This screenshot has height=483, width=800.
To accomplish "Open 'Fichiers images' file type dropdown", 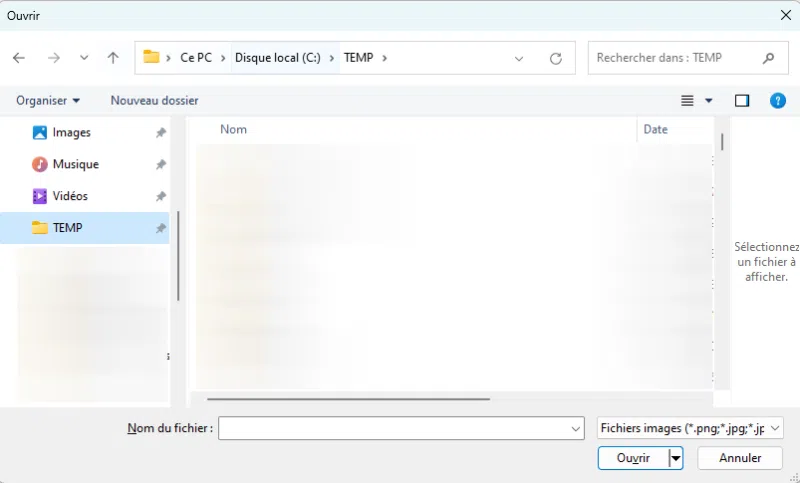I will 690,428.
